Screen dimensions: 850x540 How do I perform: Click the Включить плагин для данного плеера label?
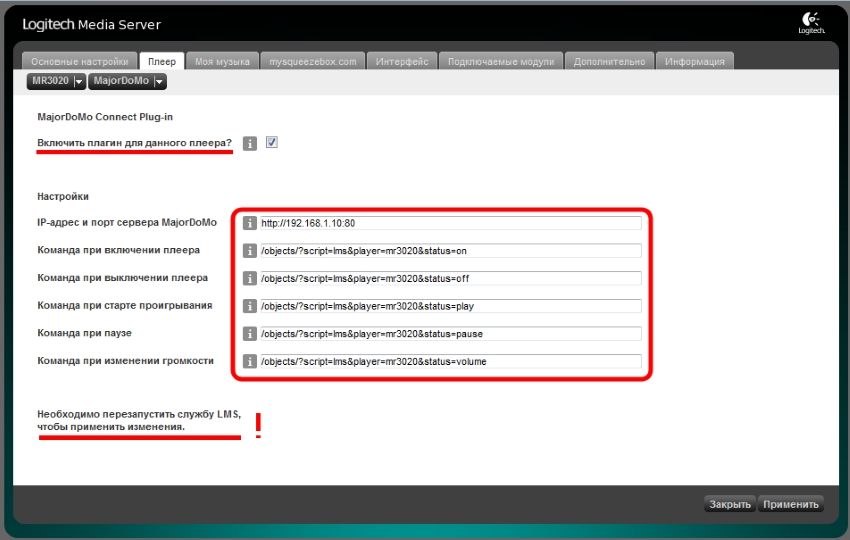click(x=134, y=143)
